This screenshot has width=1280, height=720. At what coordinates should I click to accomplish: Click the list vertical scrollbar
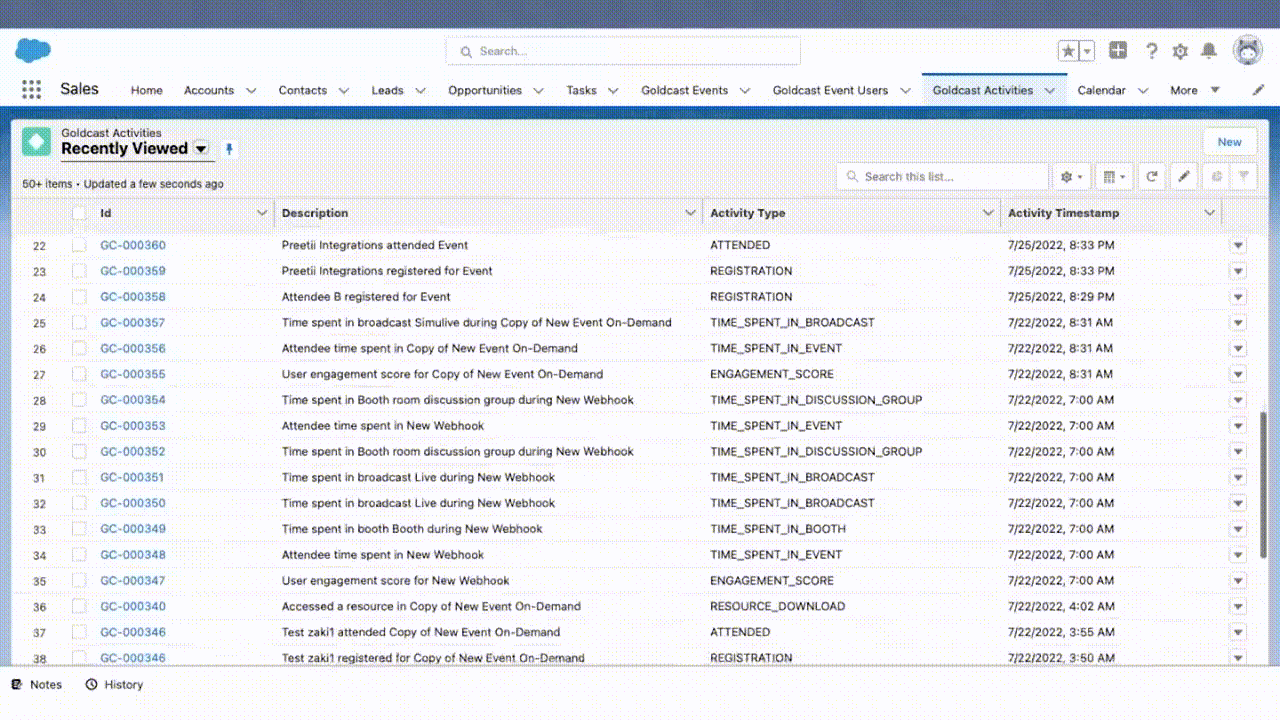[1262, 485]
